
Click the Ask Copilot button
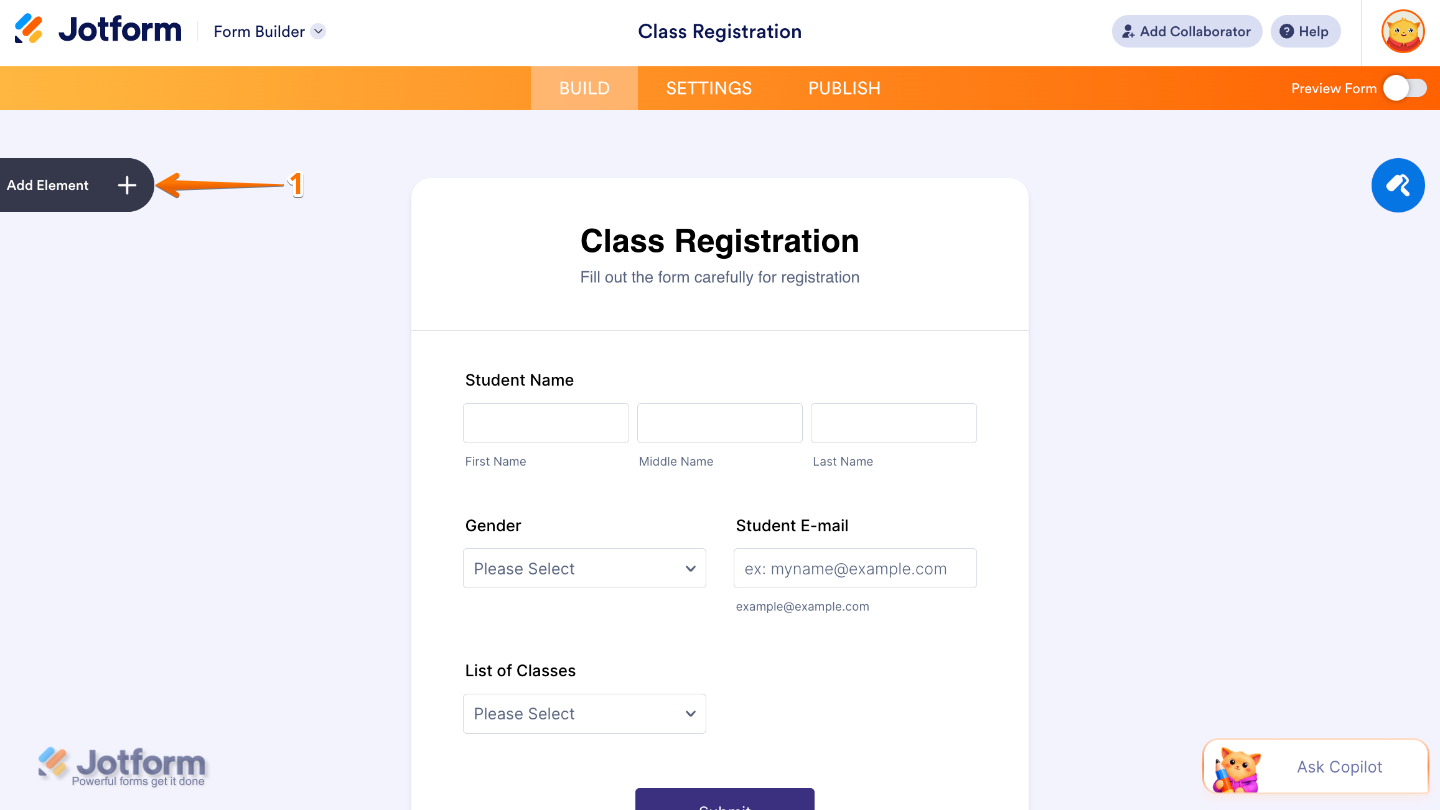click(1339, 767)
